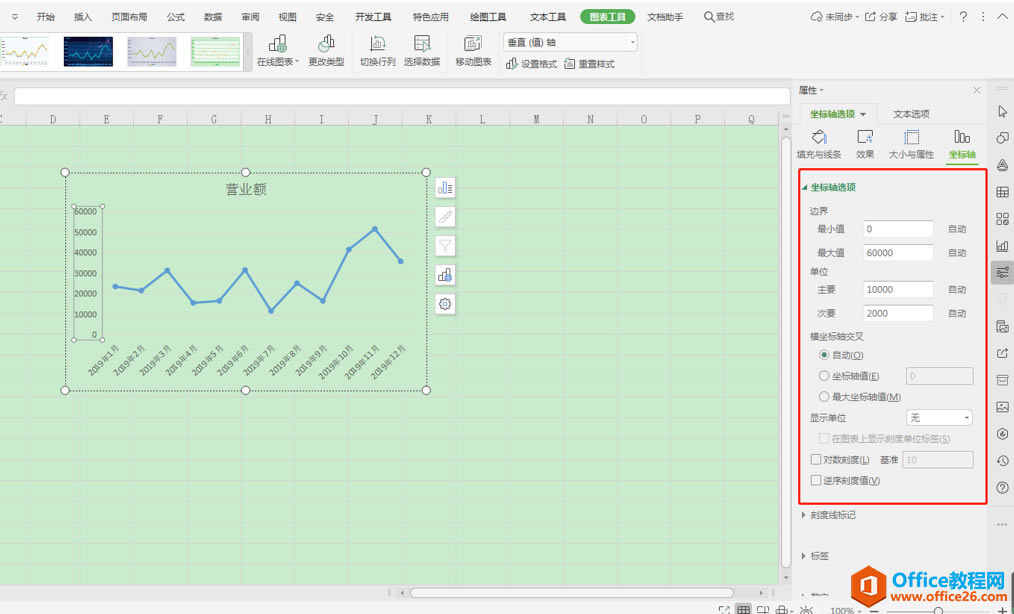Image resolution: width=1014 pixels, height=614 pixels.
Task: Enable the 对数刻度(L) checkbox
Action: click(816, 459)
